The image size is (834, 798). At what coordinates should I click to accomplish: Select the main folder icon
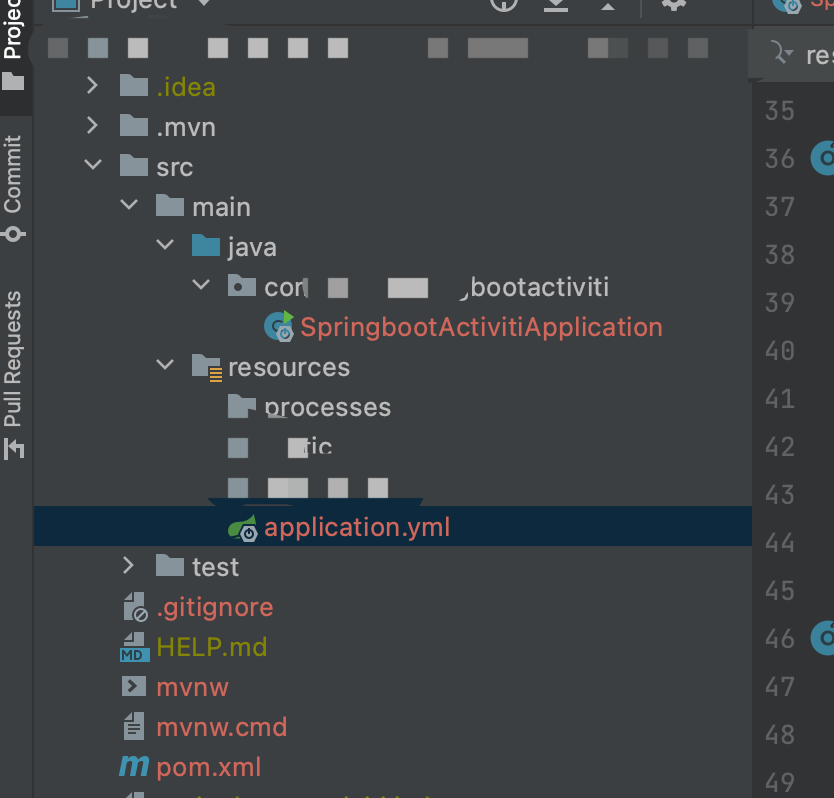[170, 205]
